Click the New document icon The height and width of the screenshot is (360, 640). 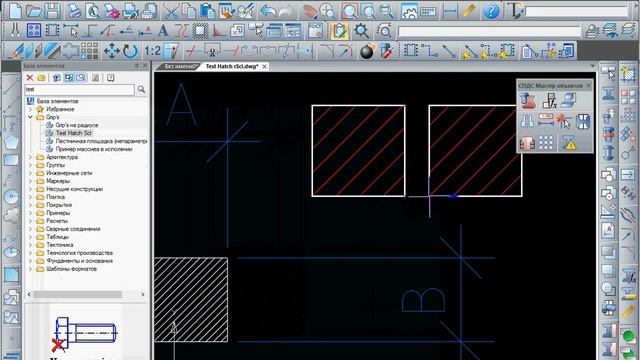click(15, 11)
